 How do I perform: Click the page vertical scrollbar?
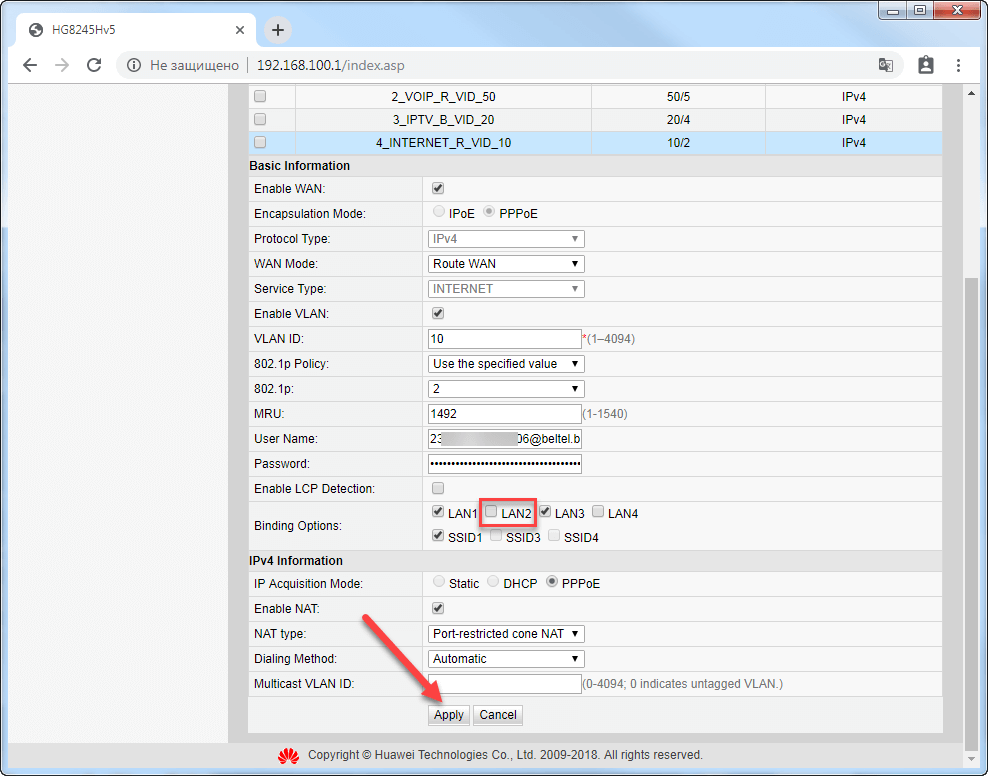coord(969,500)
